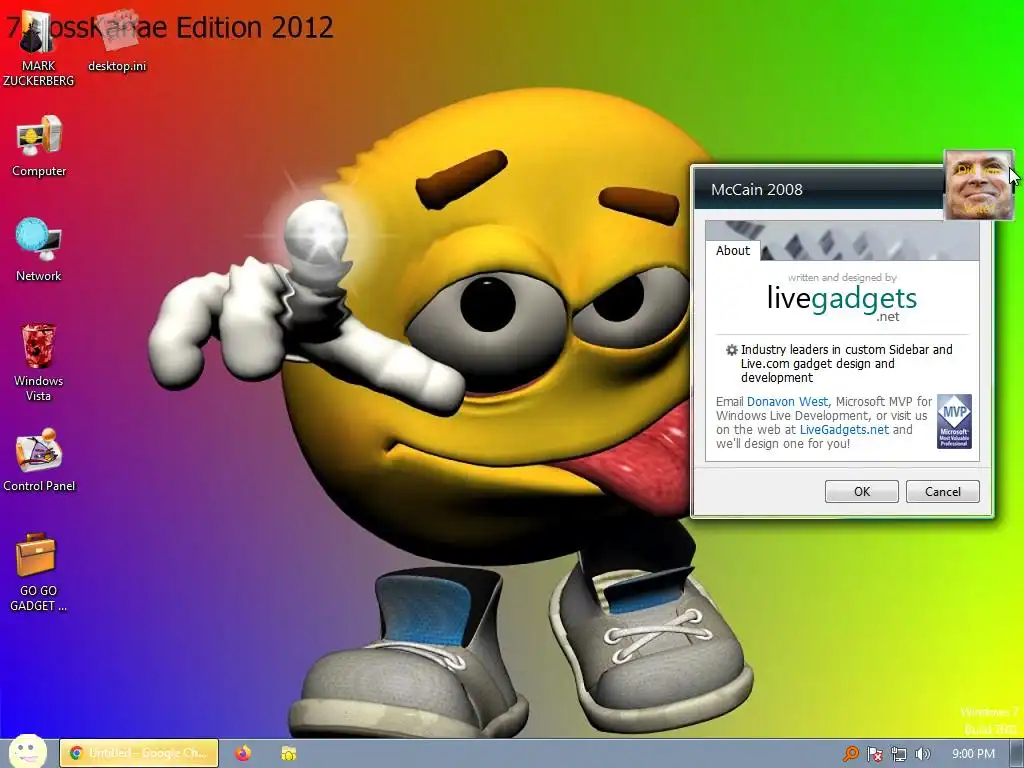1024x768 pixels.
Task: Open the Windows Vista recycle bin icon
Action: pos(39,362)
